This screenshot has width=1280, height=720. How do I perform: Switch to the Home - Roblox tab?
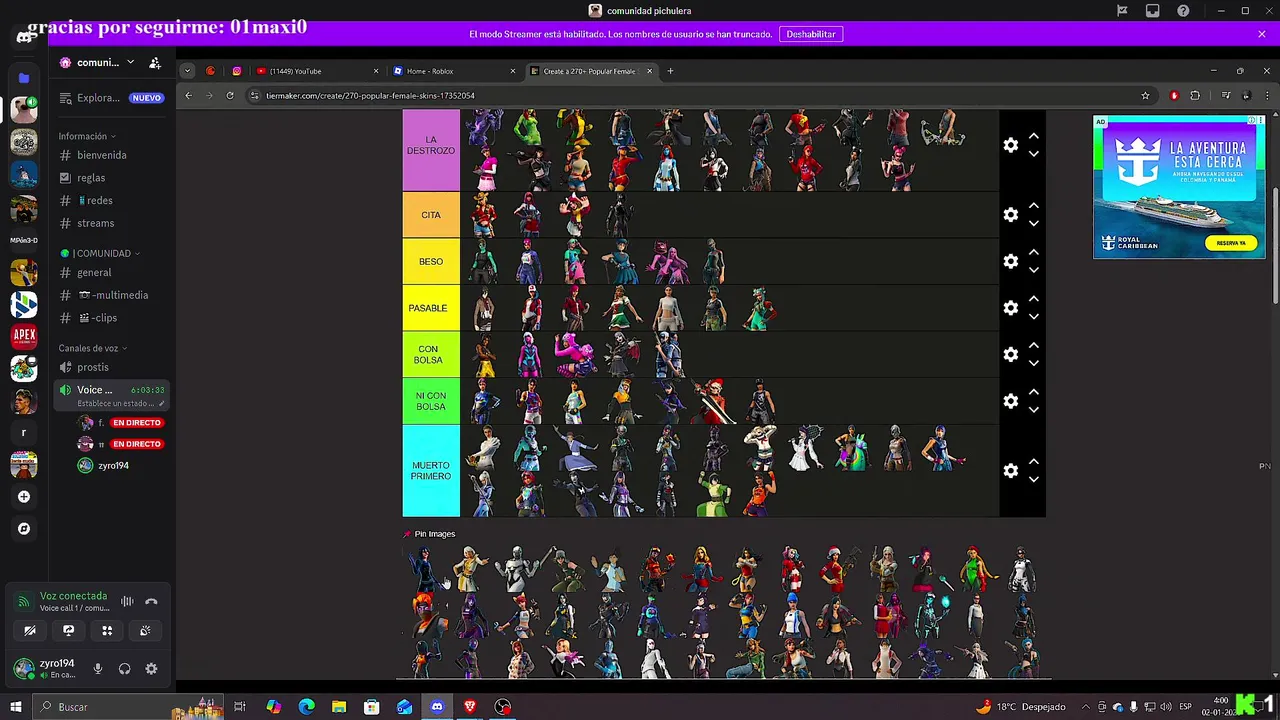coord(455,71)
